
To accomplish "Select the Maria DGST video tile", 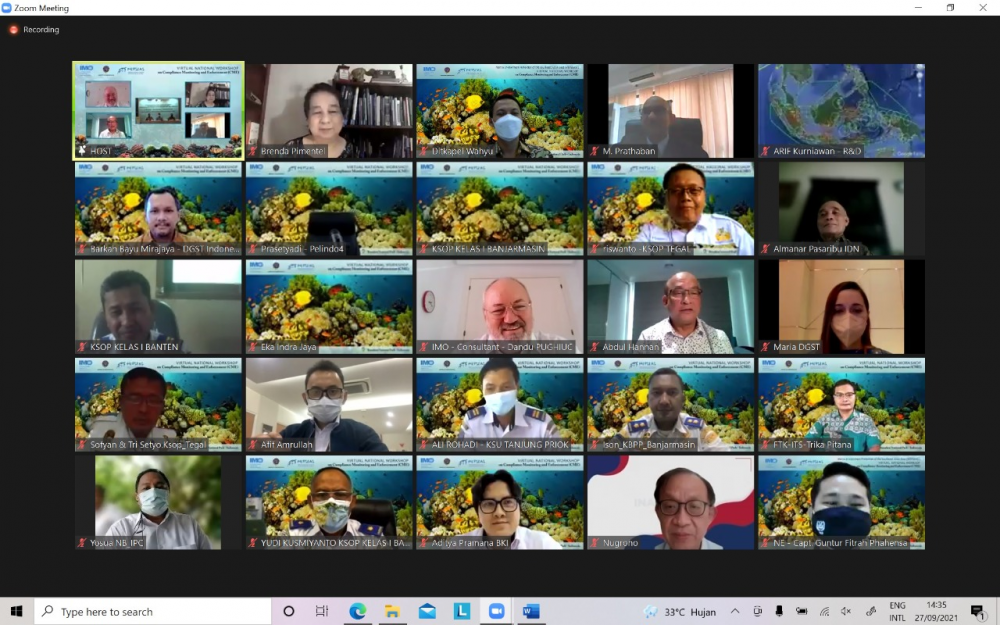I will pyautogui.click(x=841, y=307).
